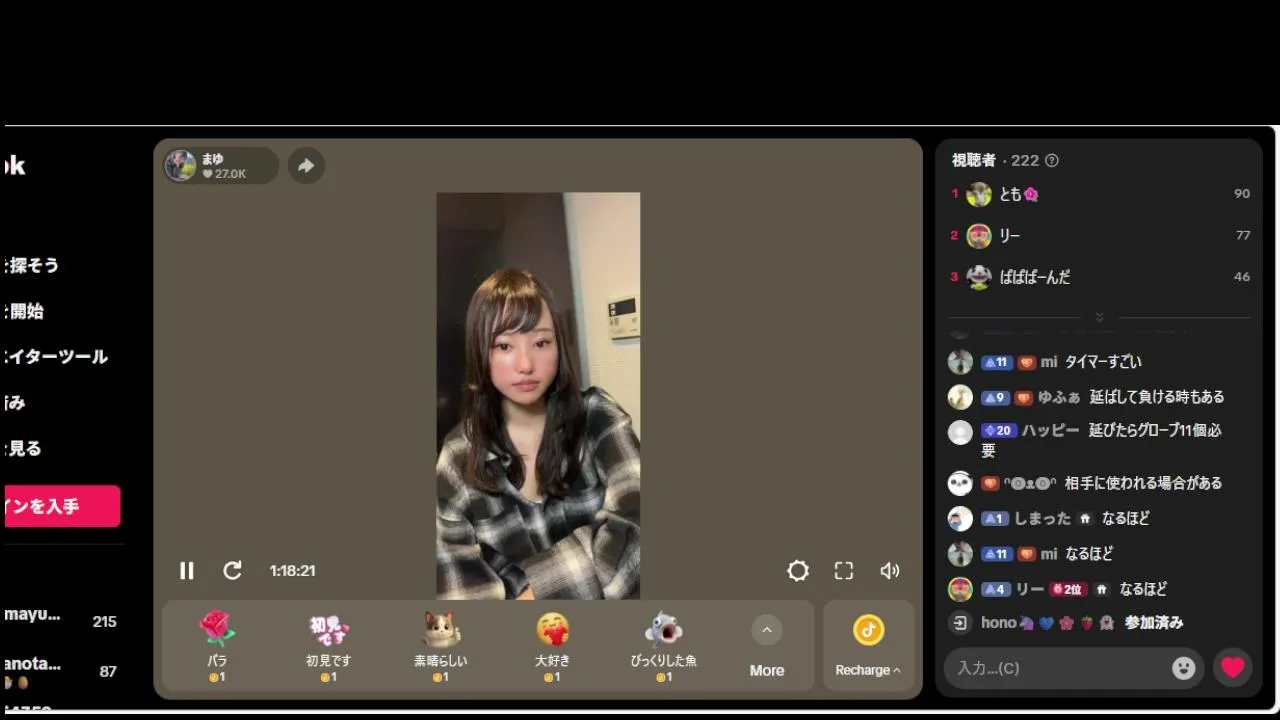Pause the live stream playback
This screenshot has height=720, width=1280.
point(186,570)
